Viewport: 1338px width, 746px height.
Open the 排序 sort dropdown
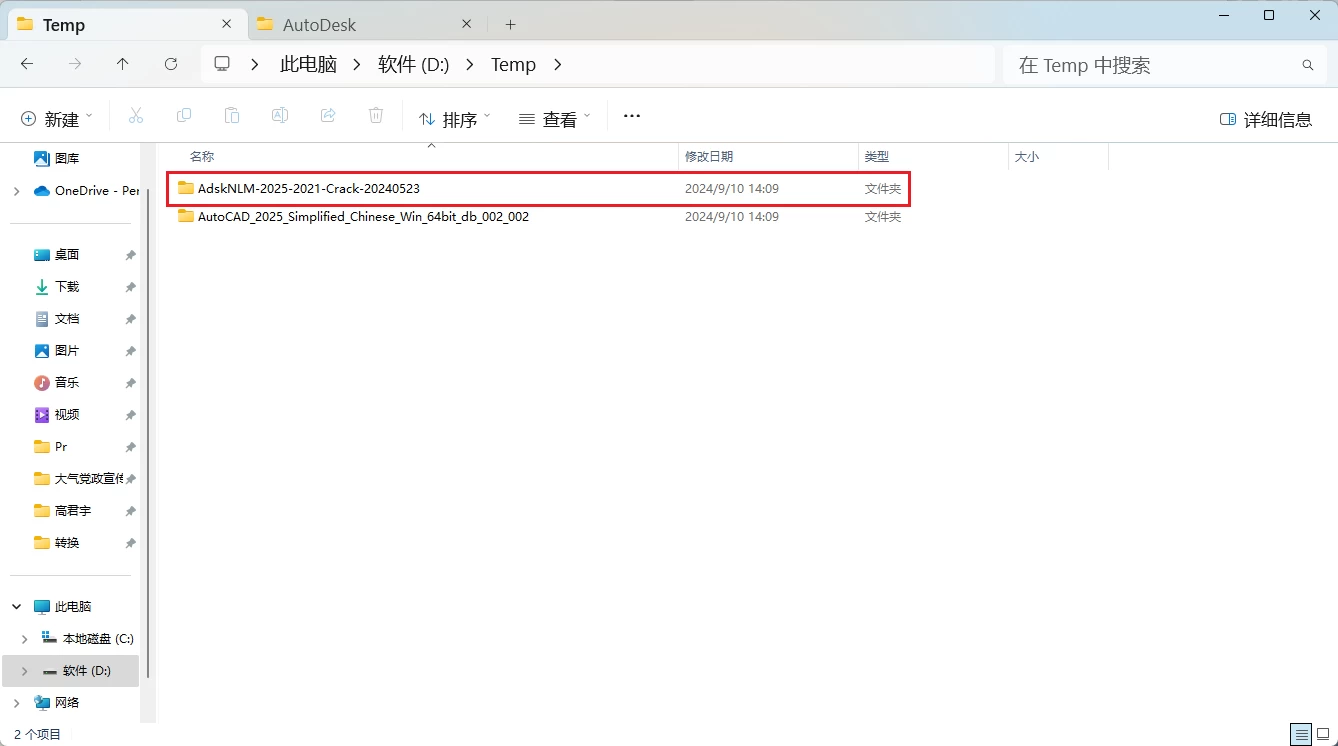(x=455, y=119)
